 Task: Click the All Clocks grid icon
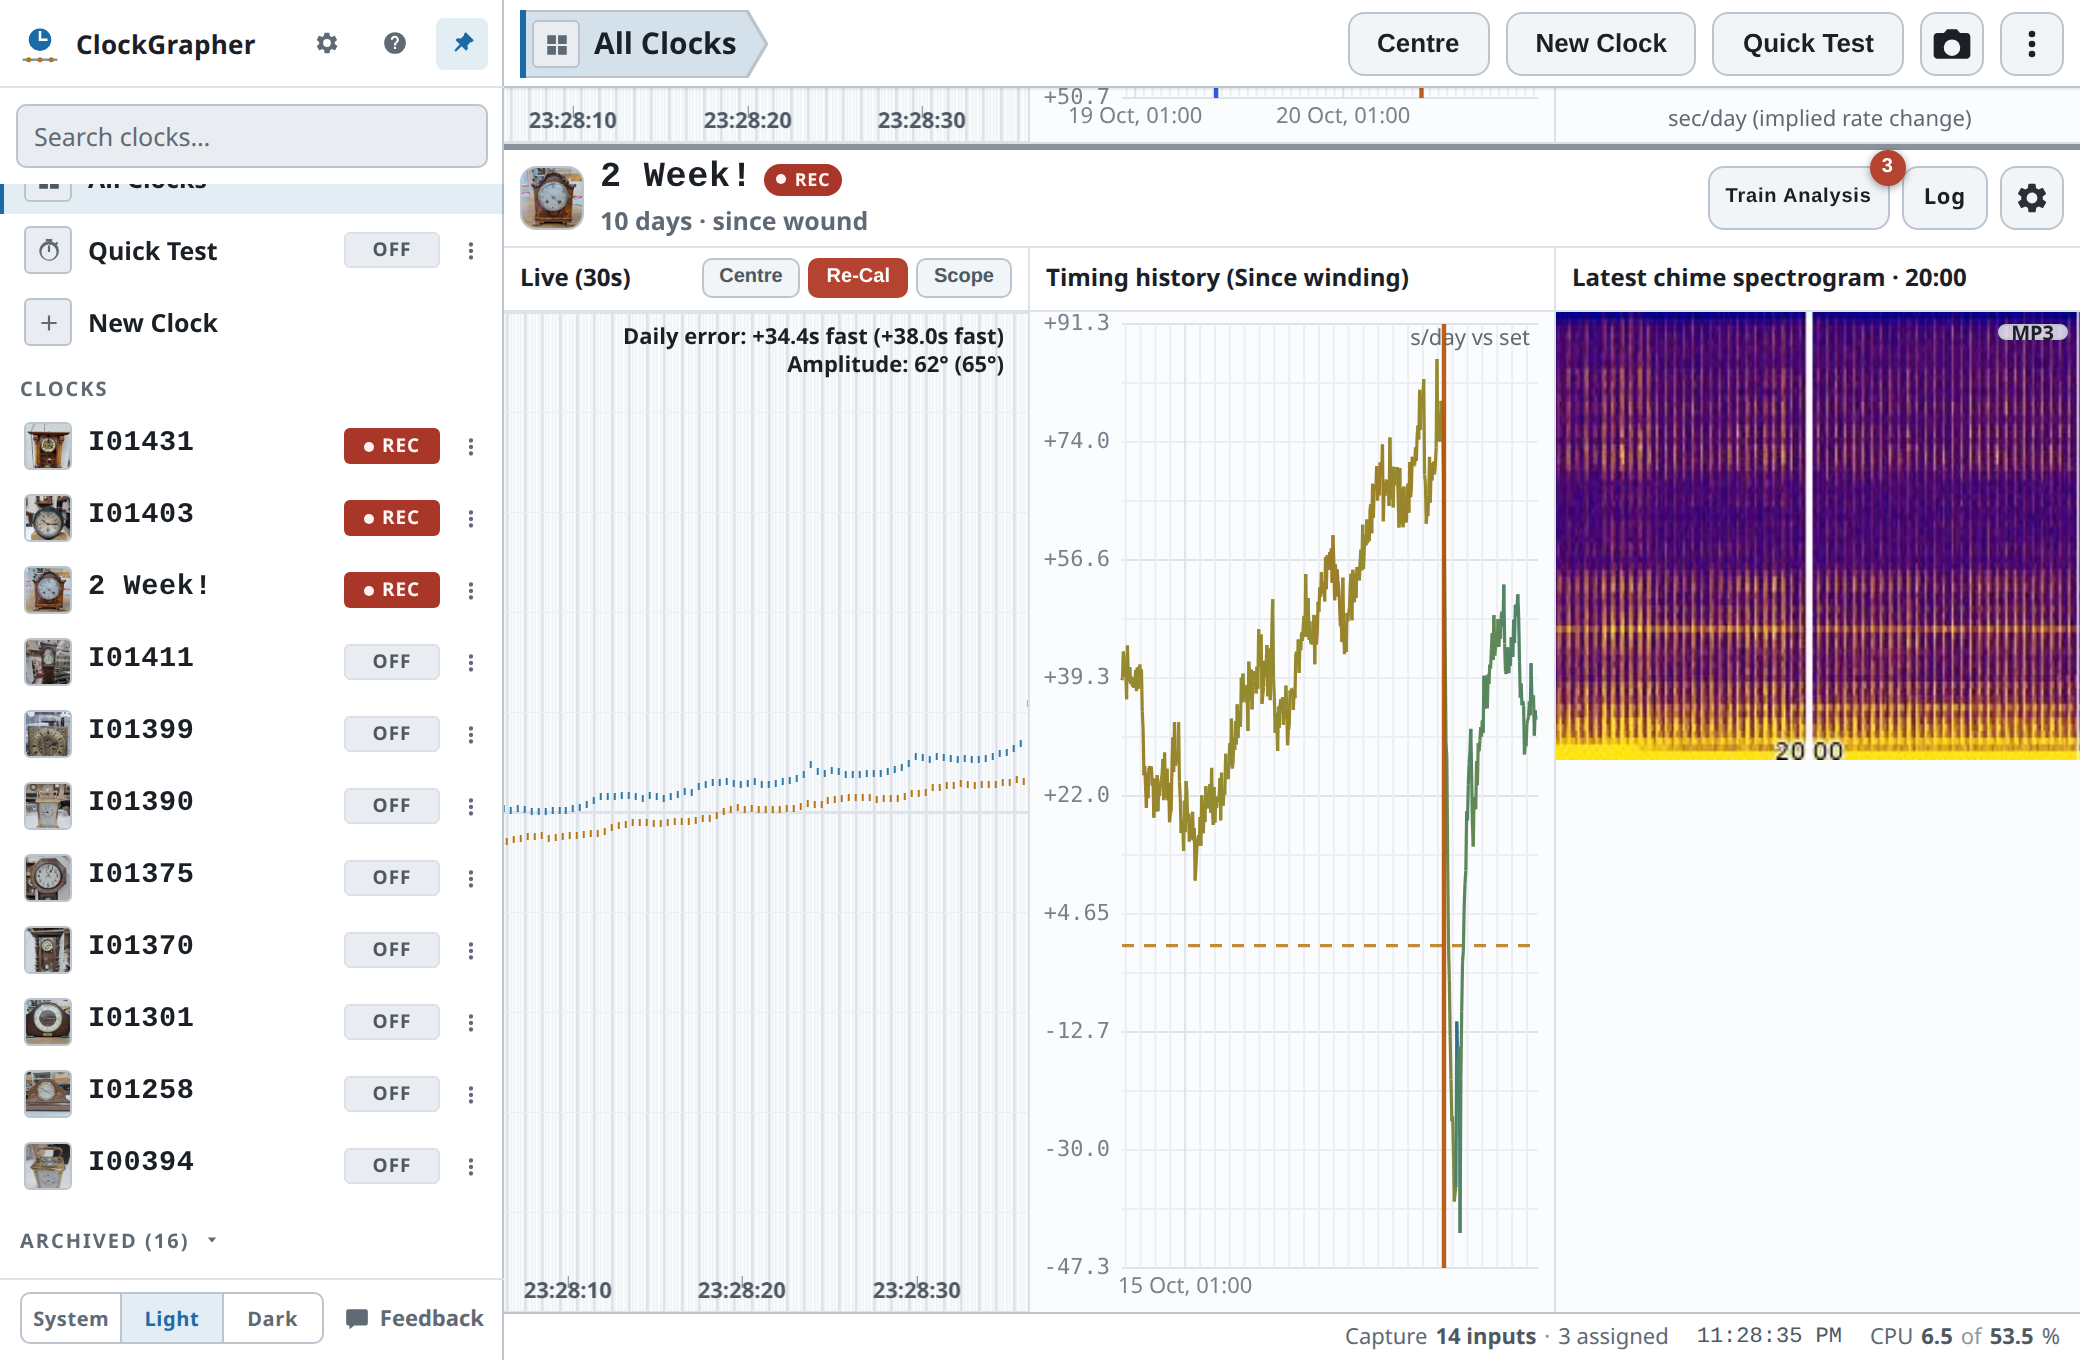coord(557,44)
